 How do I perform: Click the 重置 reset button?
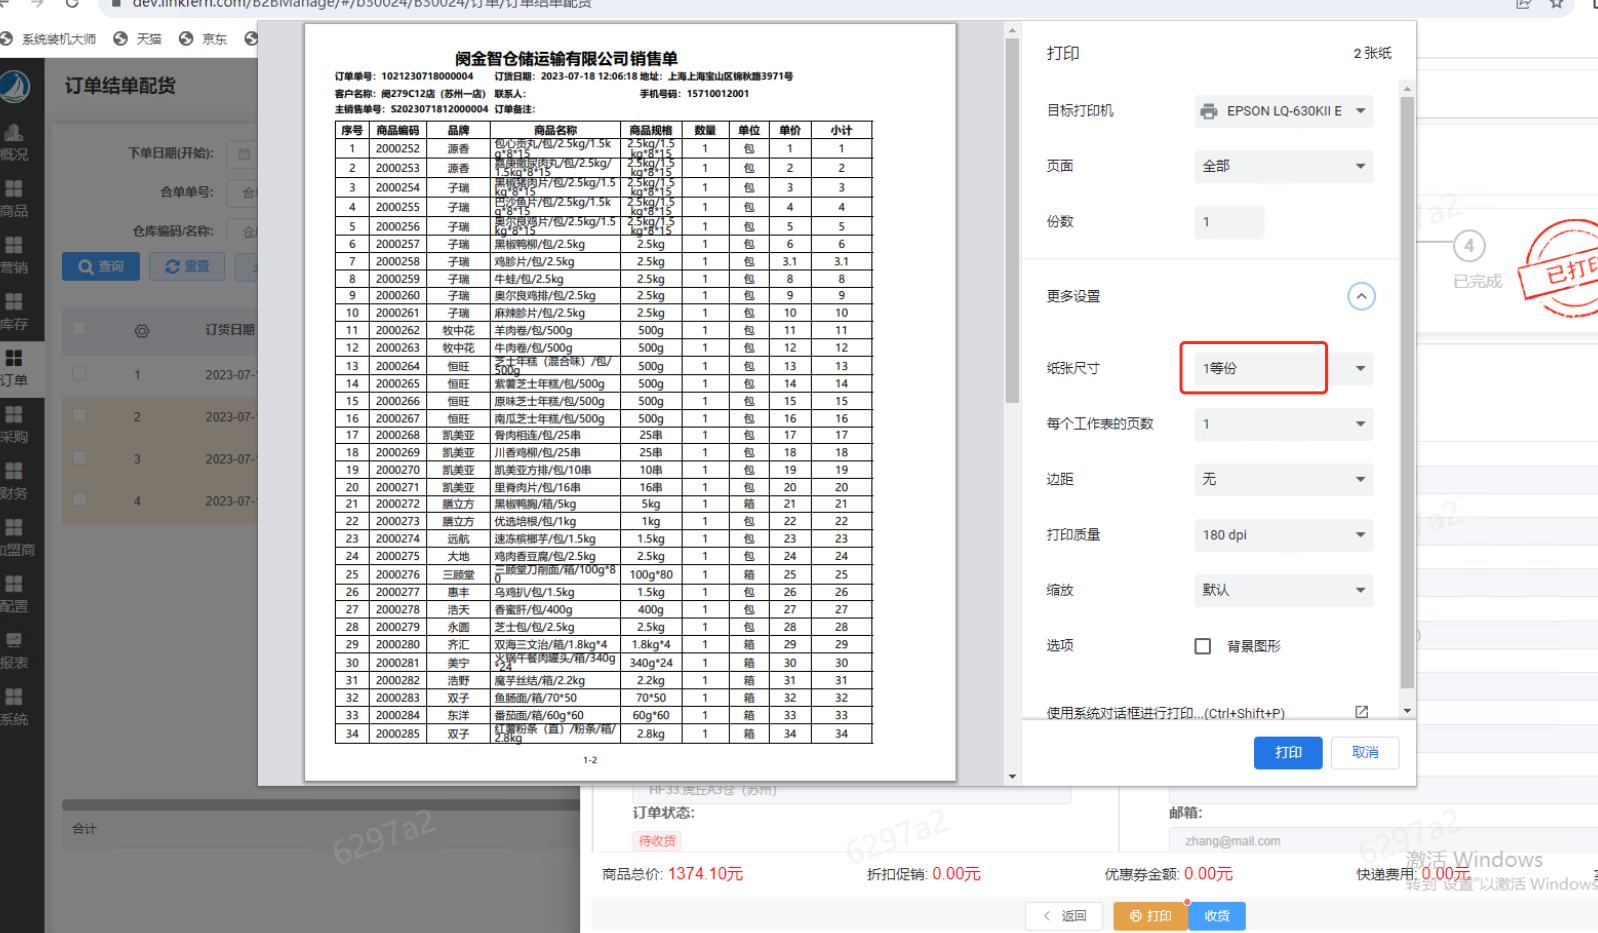coord(187,267)
